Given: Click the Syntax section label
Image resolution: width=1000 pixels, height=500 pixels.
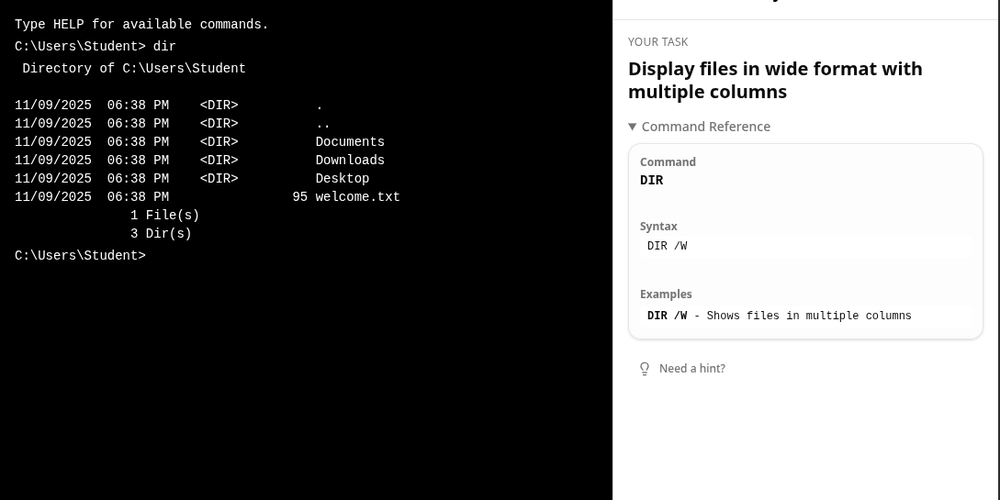Looking at the screenshot, I should [658, 227].
